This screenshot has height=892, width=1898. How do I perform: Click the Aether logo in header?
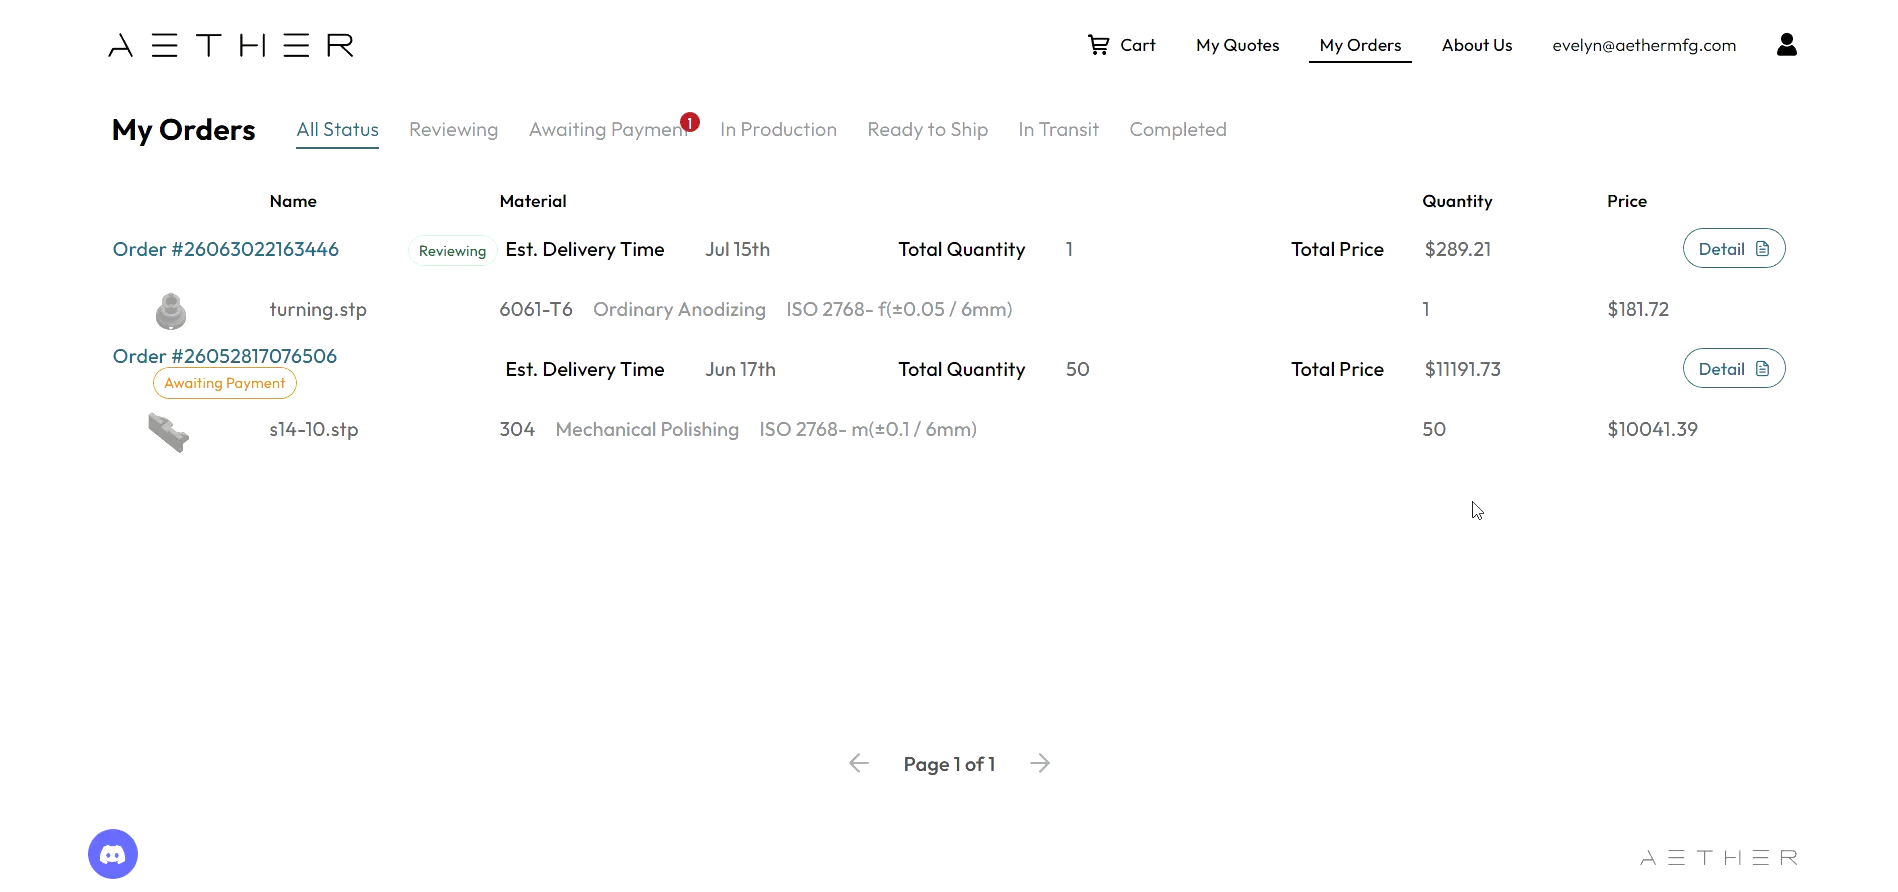[x=231, y=45]
